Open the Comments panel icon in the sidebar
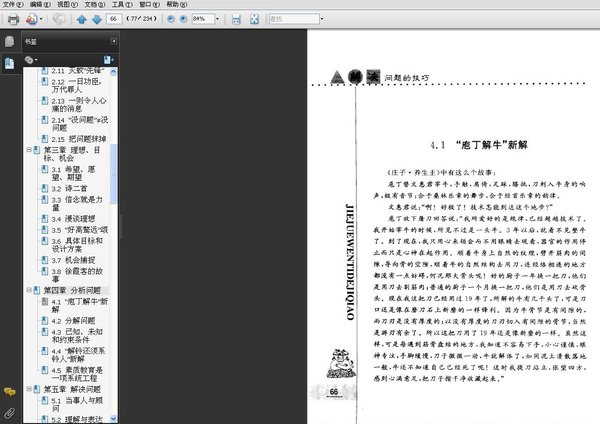The height and width of the screenshot is (424, 600). tap(10, 391)
